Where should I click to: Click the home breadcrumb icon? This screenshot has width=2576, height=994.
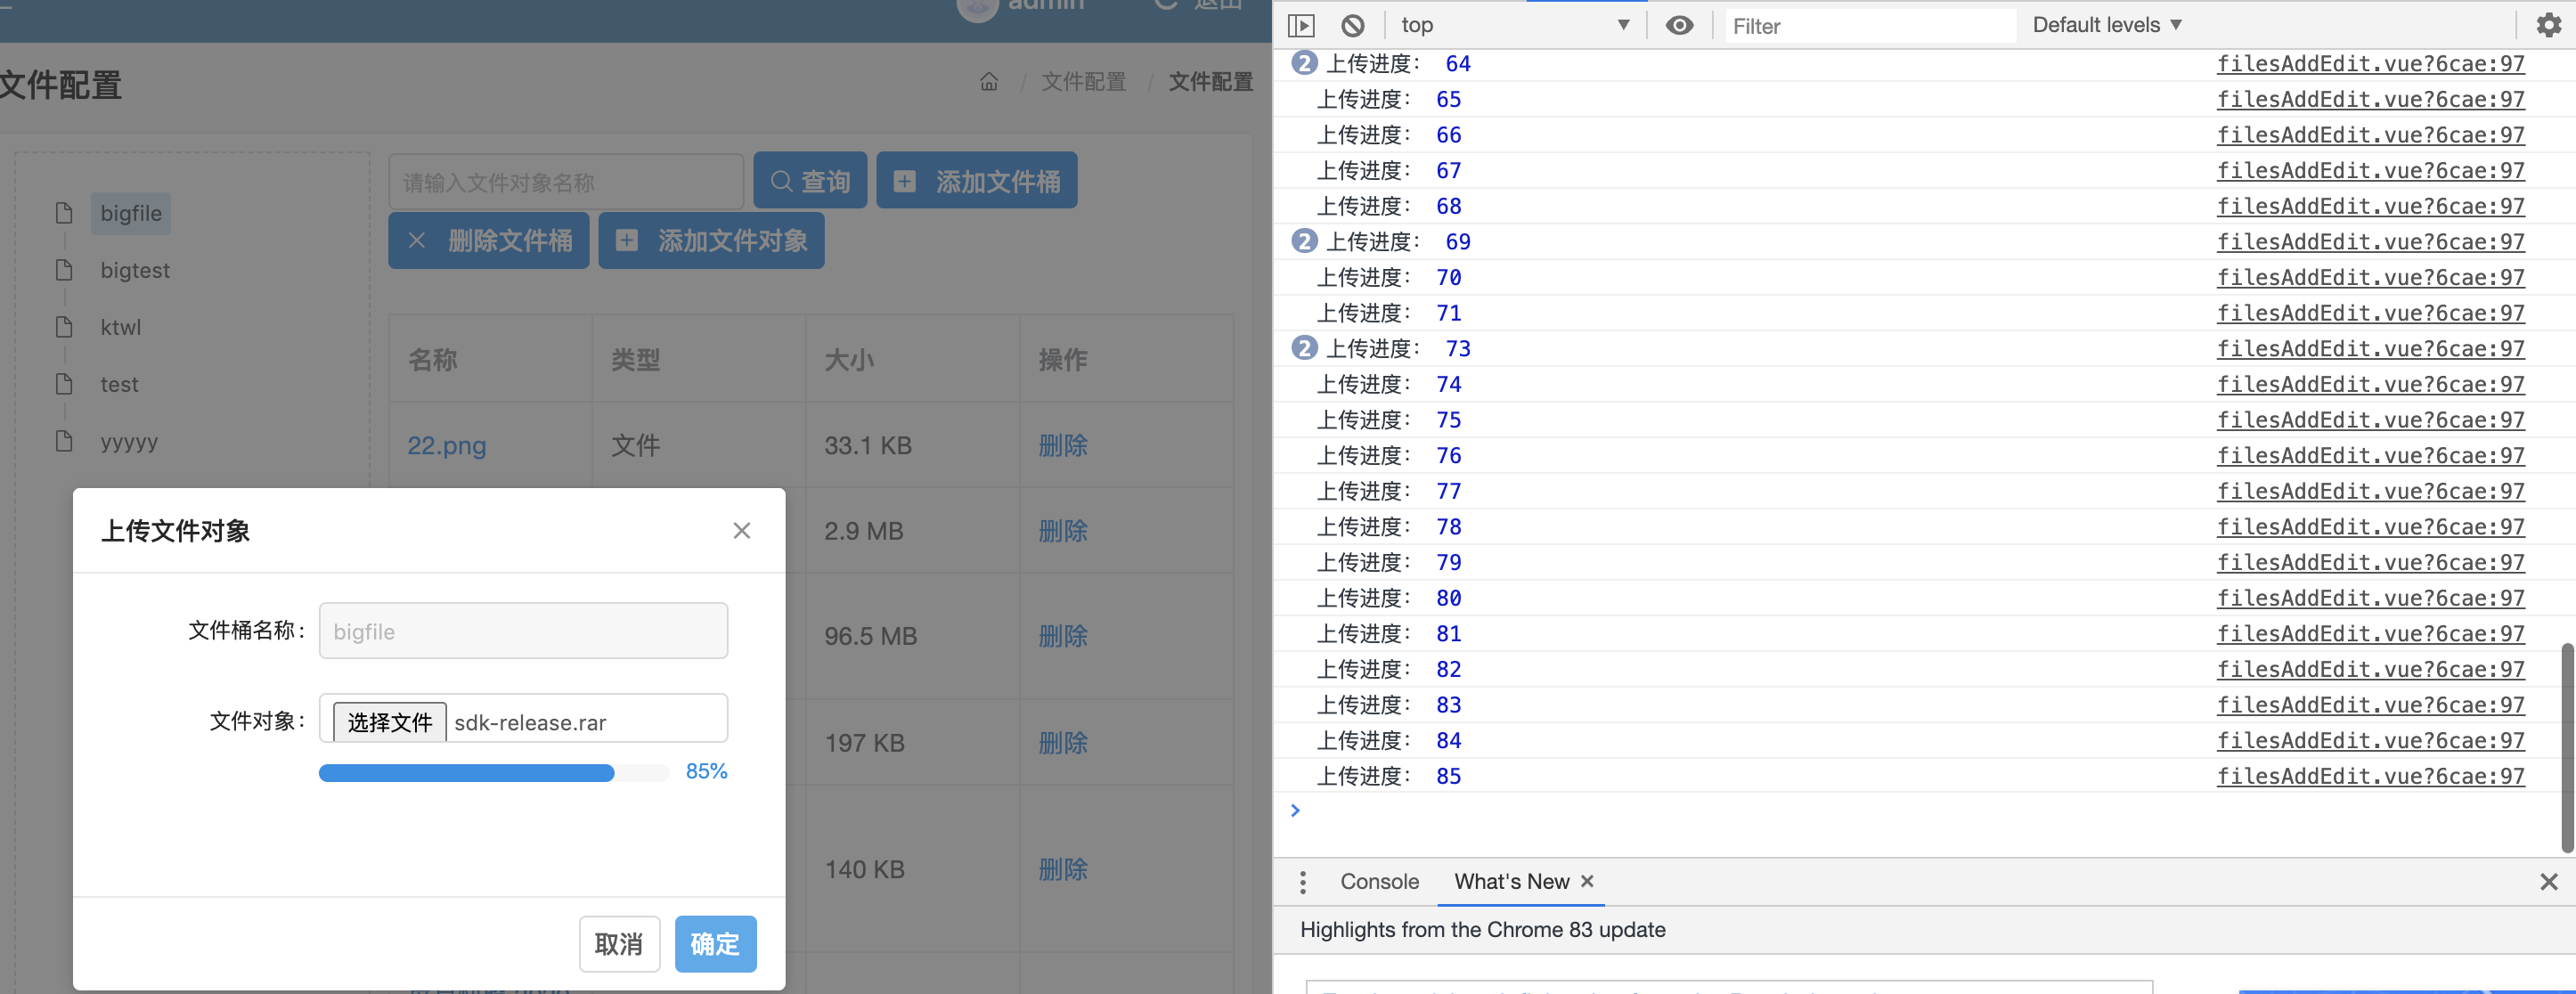(x=988, y=82)
